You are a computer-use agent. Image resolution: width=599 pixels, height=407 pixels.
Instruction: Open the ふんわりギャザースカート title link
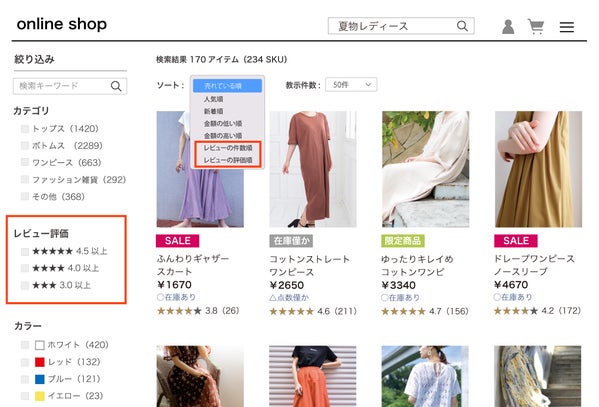tap(193, 265)
